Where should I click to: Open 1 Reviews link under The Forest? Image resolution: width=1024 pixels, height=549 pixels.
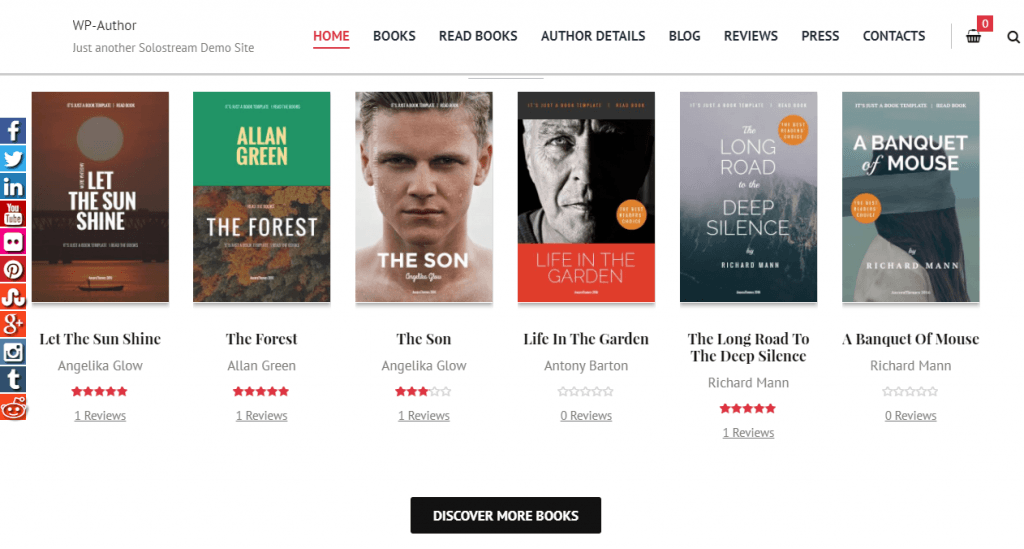261,416
